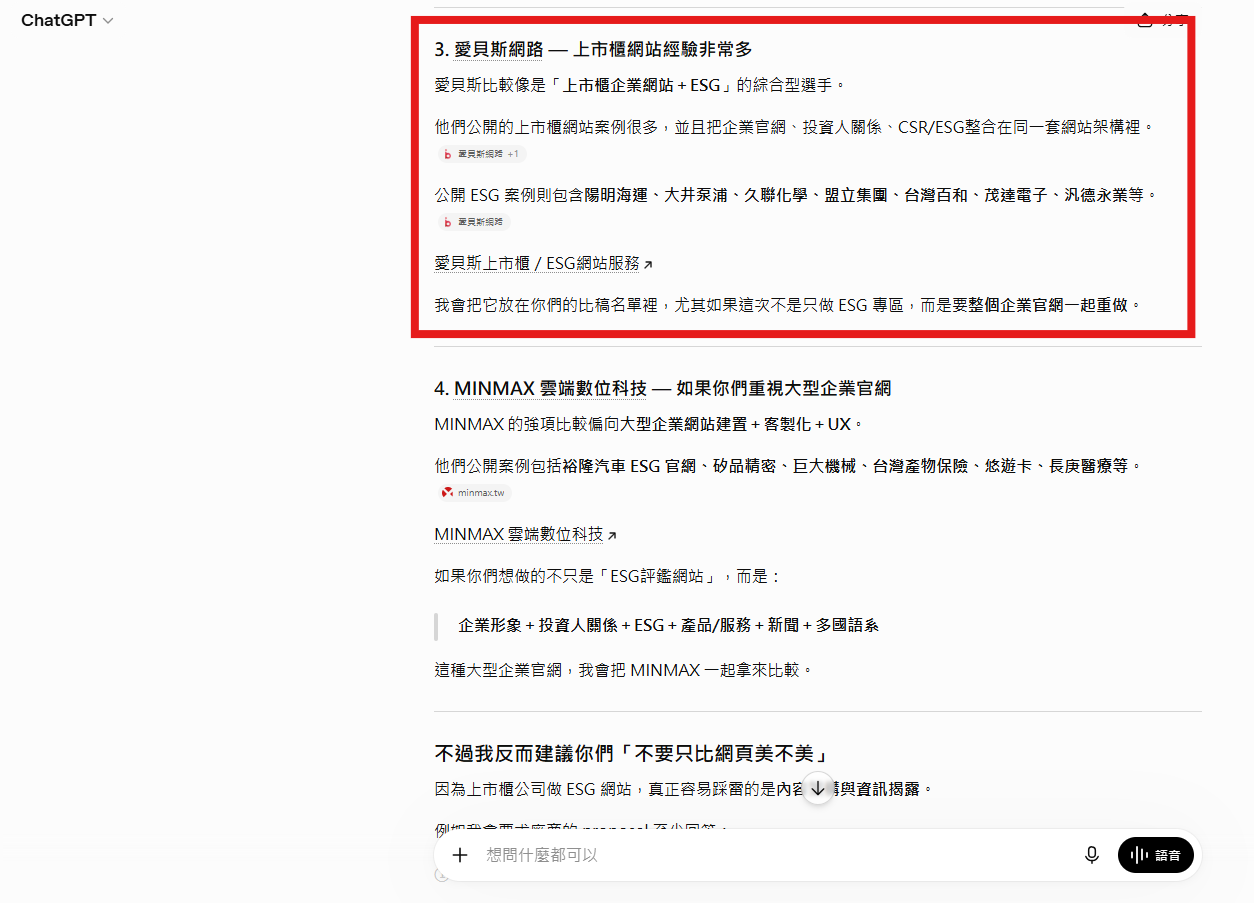Open the 愛貝斯網路 +1 citation chip
Viewport: 1254px width, 903px height.
coord(482,154)
